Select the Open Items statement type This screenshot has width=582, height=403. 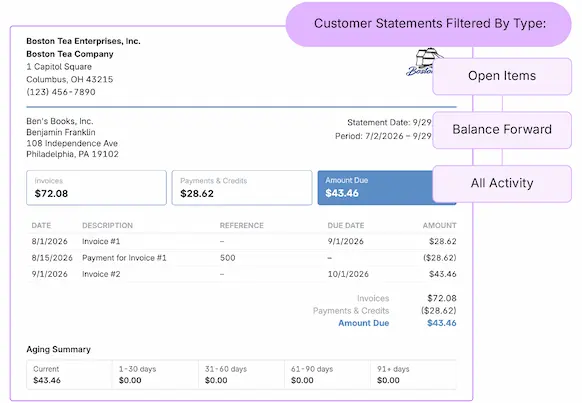(x=502, y=76)
